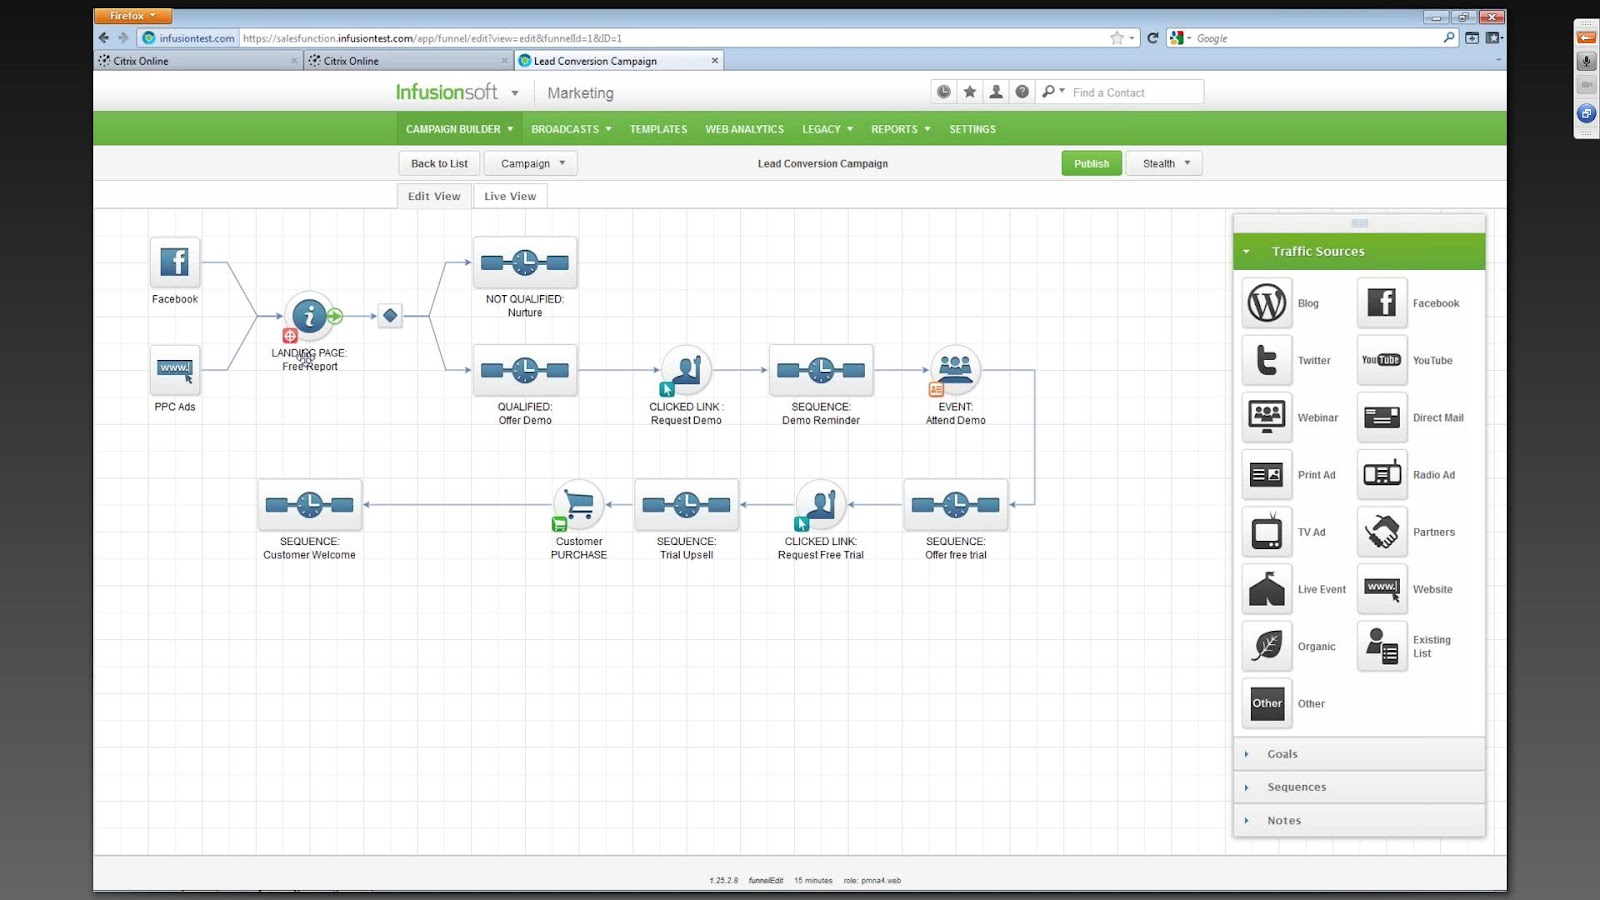Viewport: 1600px width, 900px height.
Task: Select the Twitter traffic source icon
Action: pyautogui.click(x=1266, y=360)
